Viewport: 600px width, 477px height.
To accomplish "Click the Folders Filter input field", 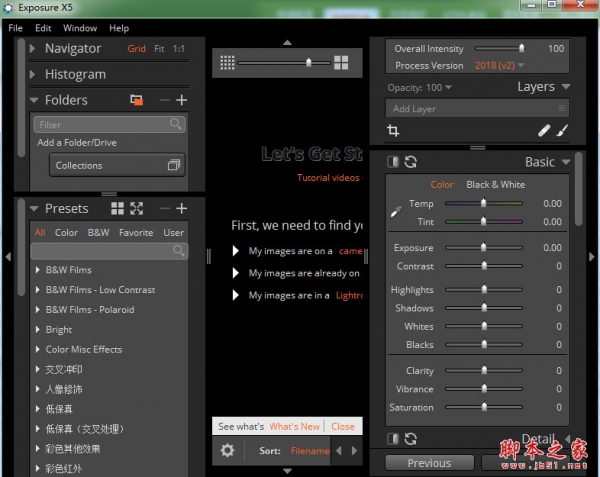I will tap(110, 125).
